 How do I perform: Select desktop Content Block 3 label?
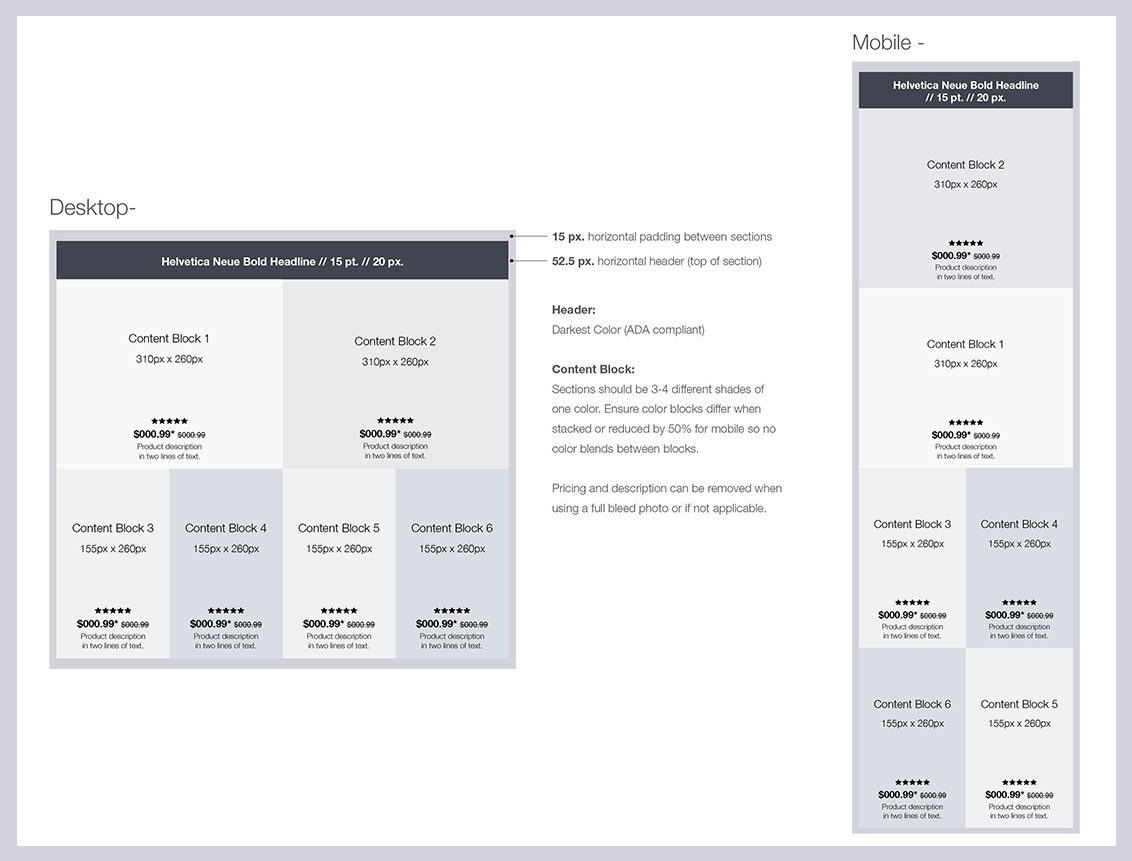pos(113,528)
